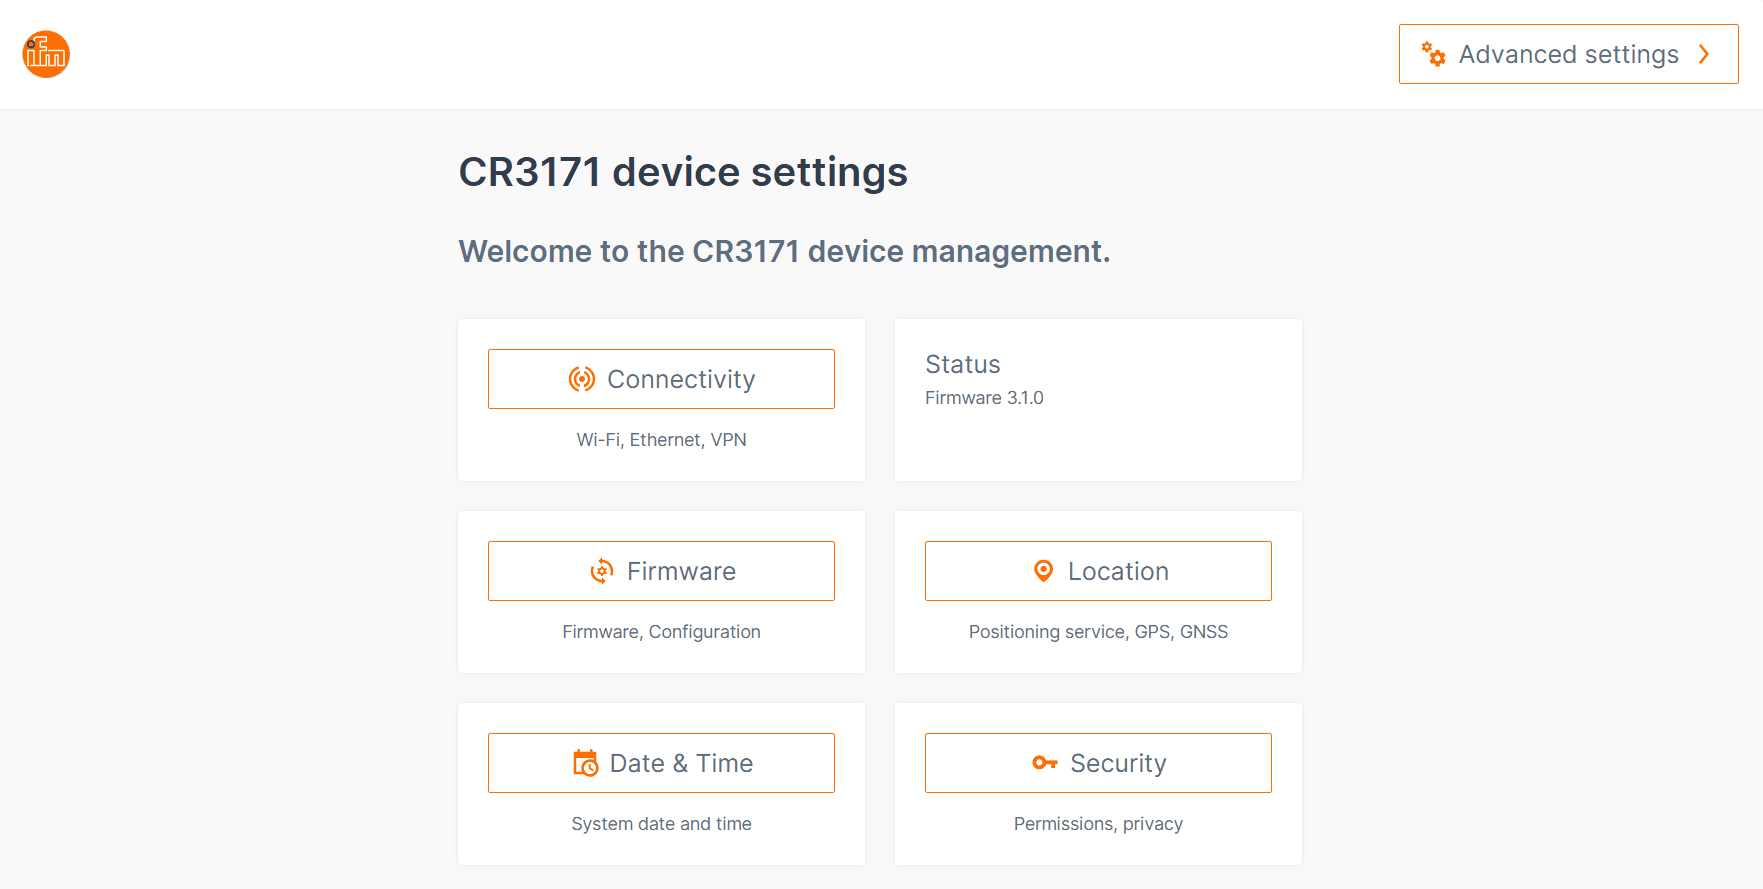This screenshot has height=889, width=1763.
Task: Click the gears icon beside Advanced settings
Action: click(x=1434, y=54)
